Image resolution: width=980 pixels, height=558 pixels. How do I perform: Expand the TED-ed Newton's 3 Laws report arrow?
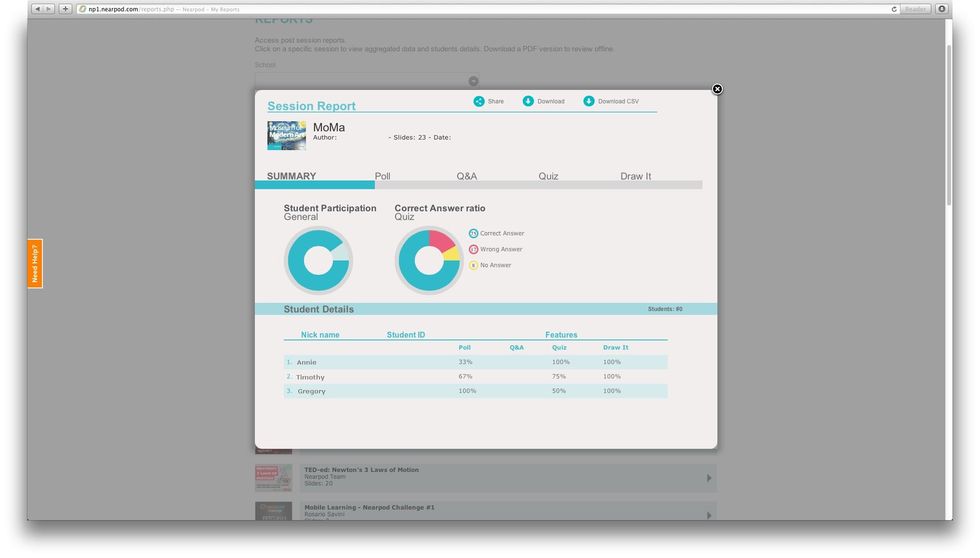[709, 478]
